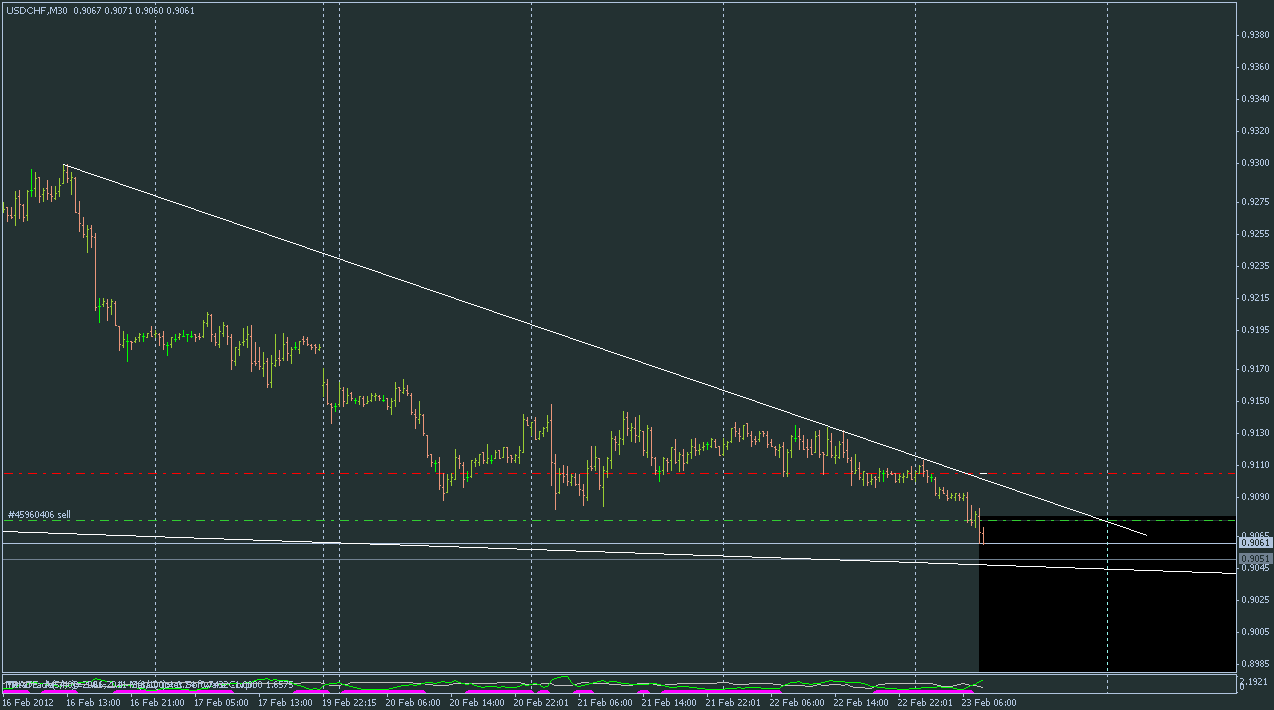The height and width of the screenshot is (710, 1274).
Task: Click the 0.9275 price scale label
Action: 1257,202
